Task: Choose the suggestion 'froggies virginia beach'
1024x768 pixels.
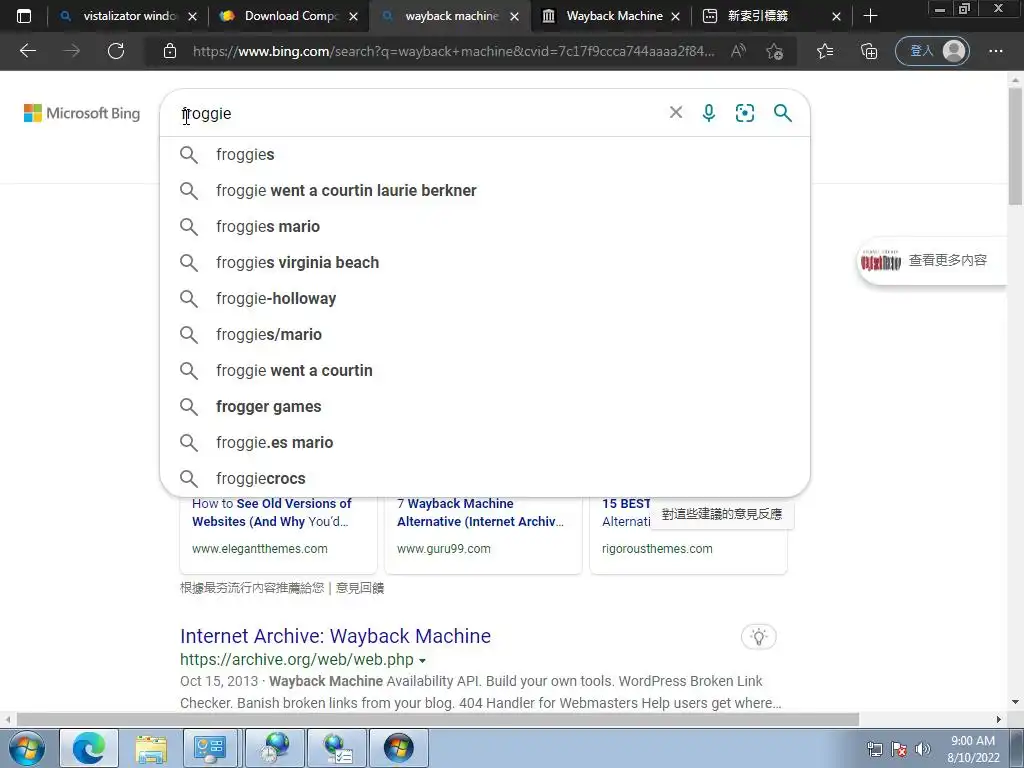Action: [485, 263]
